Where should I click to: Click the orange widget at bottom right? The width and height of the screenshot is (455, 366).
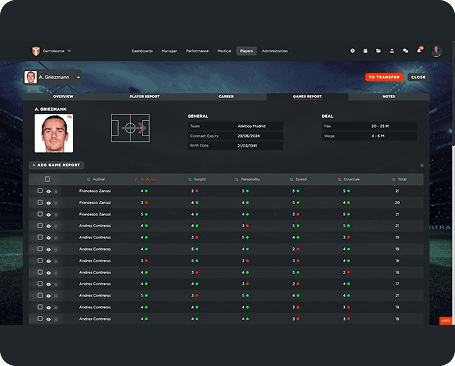[445, 321]
